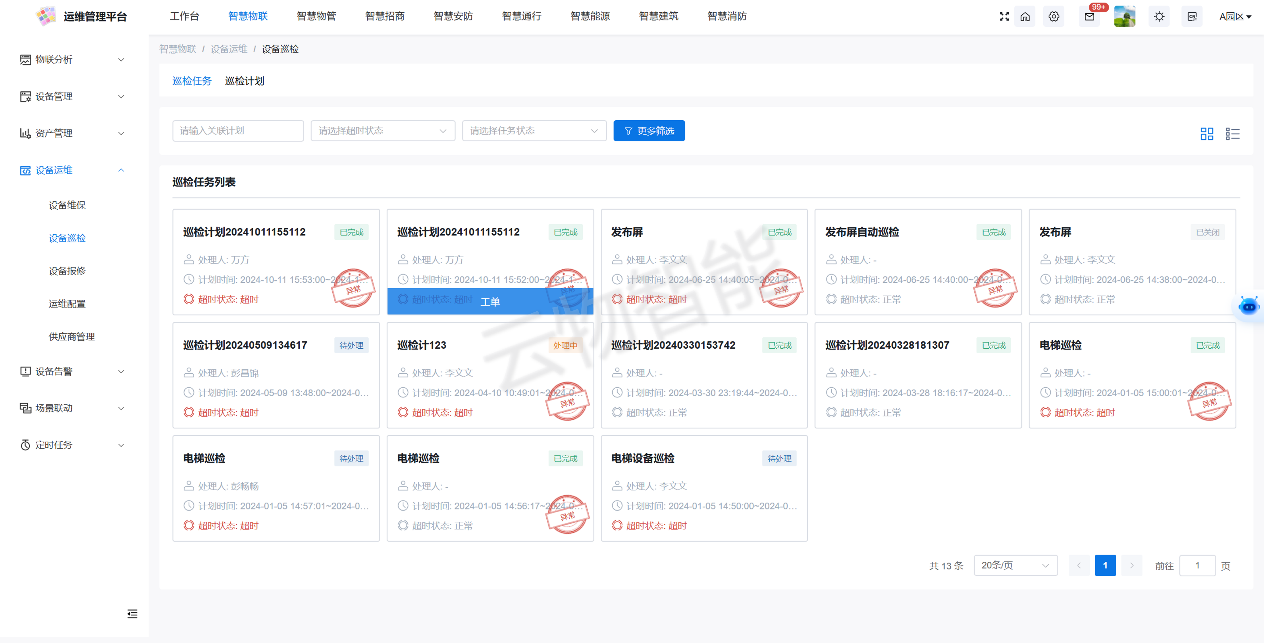Click the 物联分析 sidebar icon
Viewport: 1264px width, 643px height.
click(x=26, y=59)
